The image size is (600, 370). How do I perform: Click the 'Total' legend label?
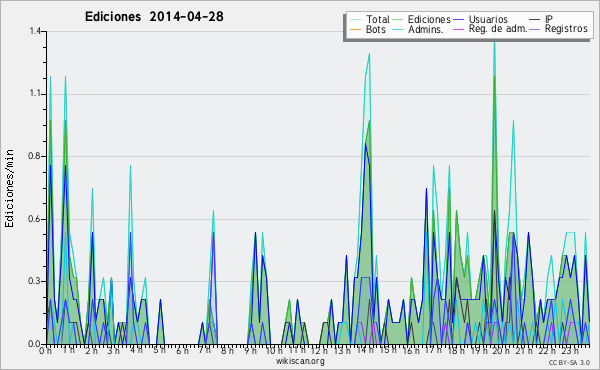click(378, 19)
